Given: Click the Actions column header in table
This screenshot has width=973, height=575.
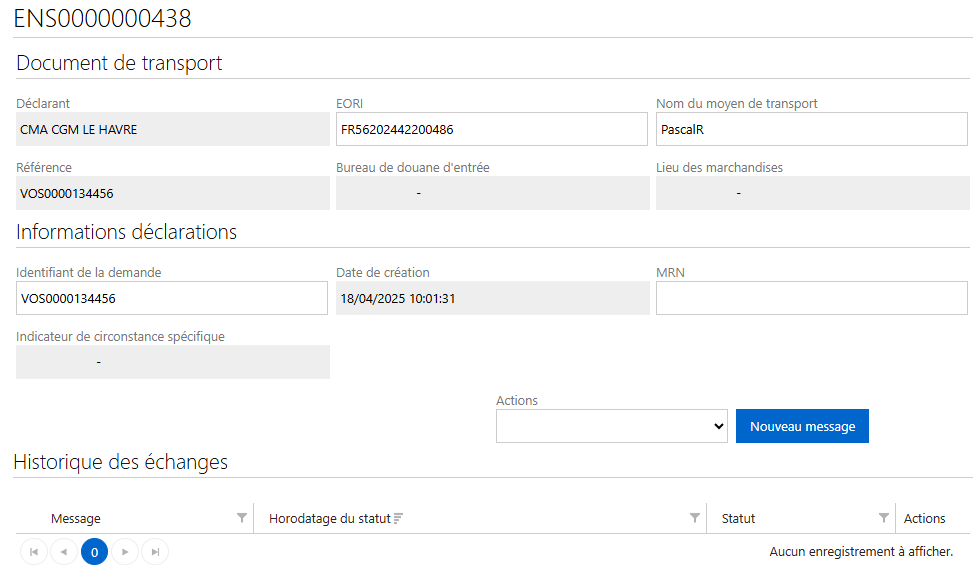Looking at the screenshot, I should [x=925, y=519].
